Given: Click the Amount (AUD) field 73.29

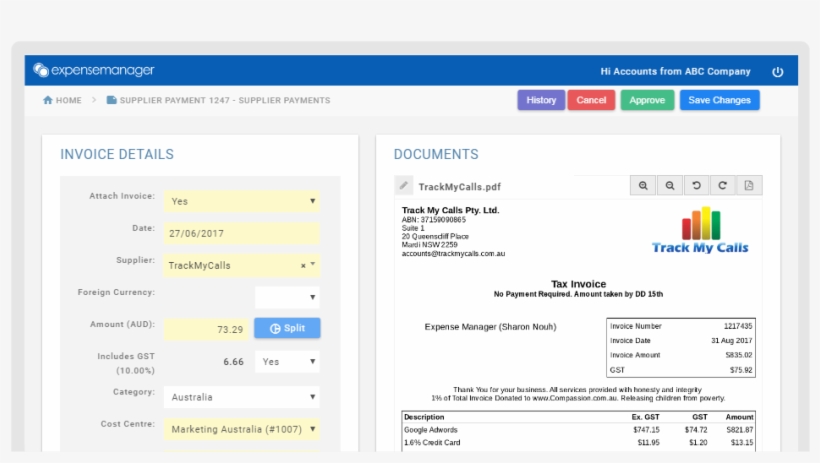Looking at the screenshot, I should coord(207,329).
